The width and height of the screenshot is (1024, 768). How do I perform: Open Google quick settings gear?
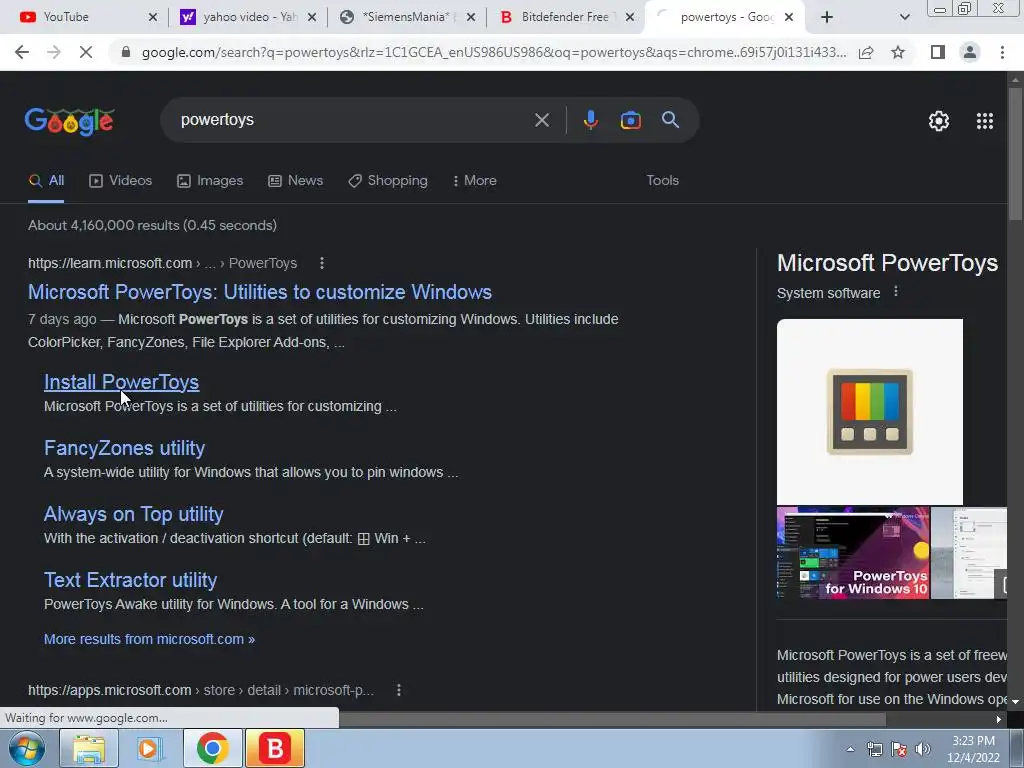938,121
